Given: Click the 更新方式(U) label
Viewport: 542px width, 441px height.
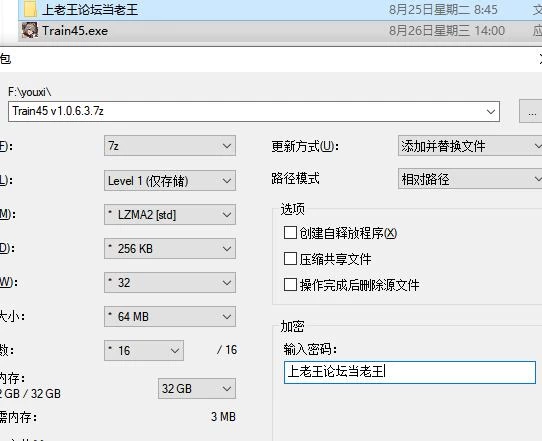Looking at the screenshot, I should click(x=305, y=146).
